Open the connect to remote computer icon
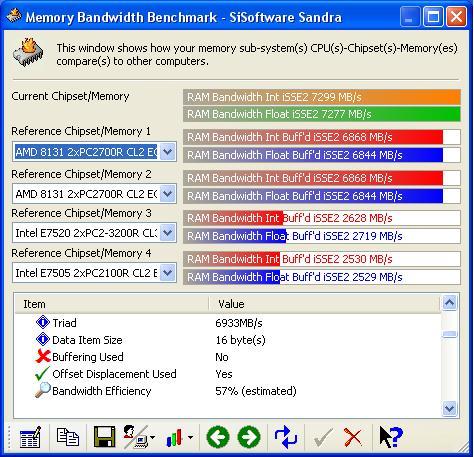Viewport: 474px width, 457px height. [135, 437]
